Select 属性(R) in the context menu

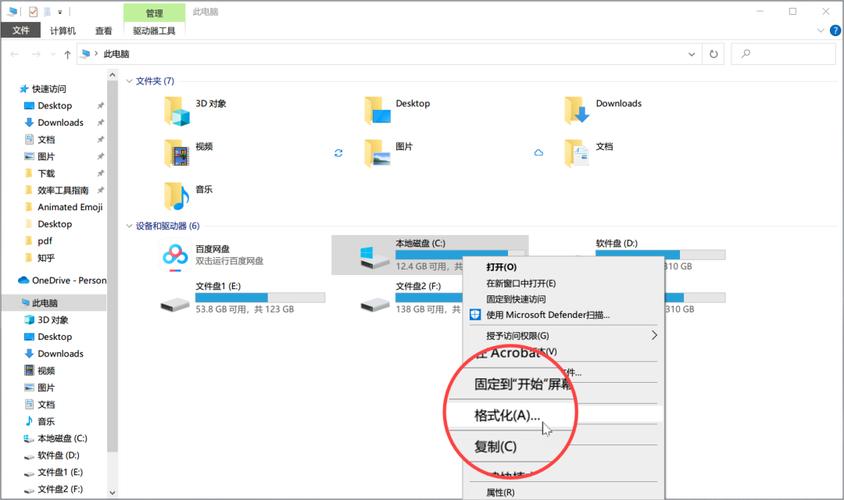(500, 492)
